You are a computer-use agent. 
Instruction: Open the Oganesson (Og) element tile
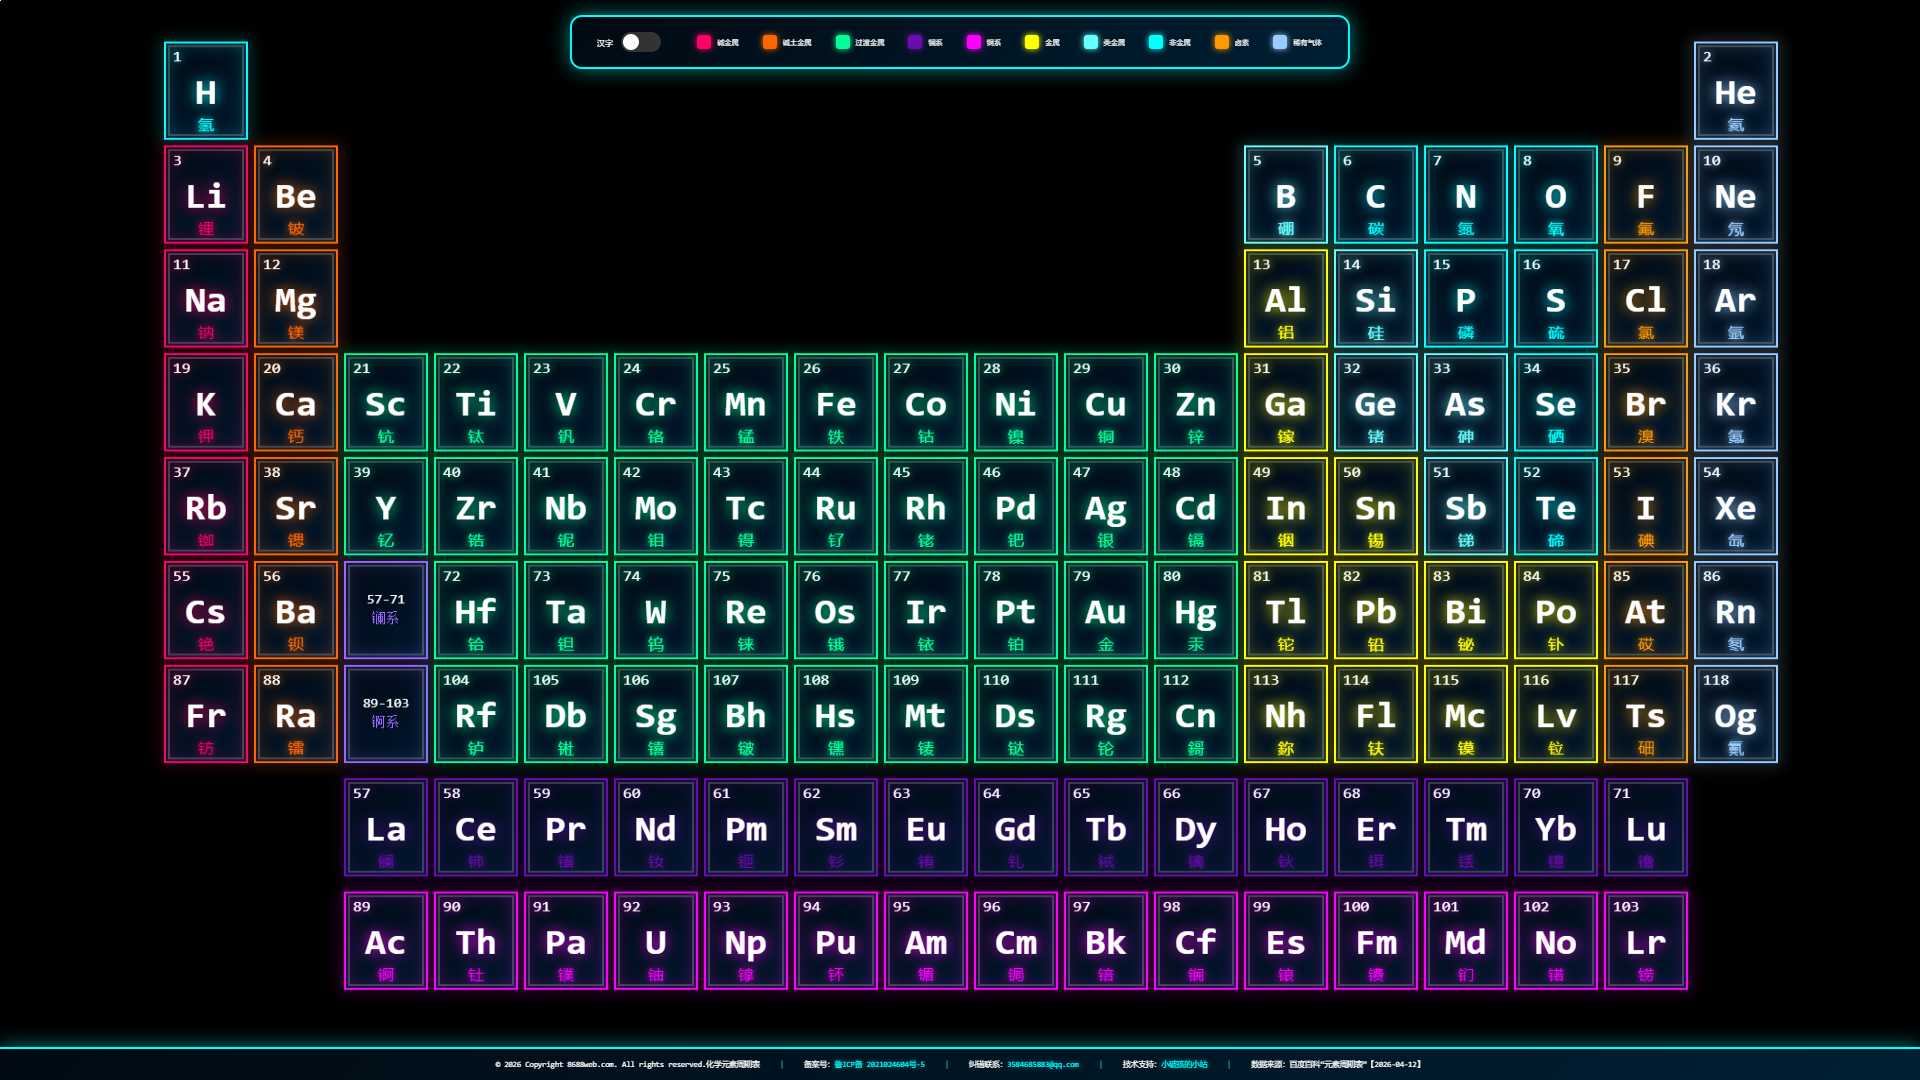(1735, 715)
